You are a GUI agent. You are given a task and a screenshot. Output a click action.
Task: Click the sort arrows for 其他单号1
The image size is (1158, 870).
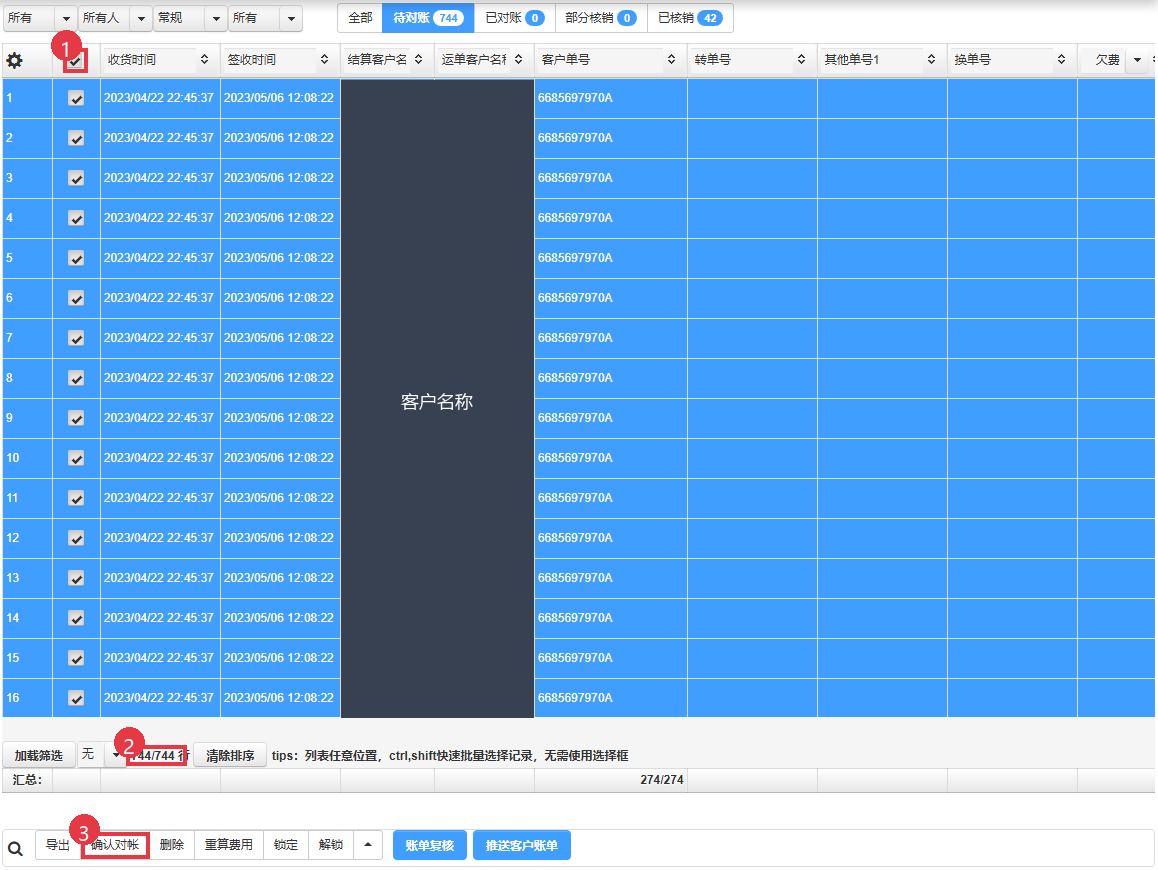click(931, 60)
